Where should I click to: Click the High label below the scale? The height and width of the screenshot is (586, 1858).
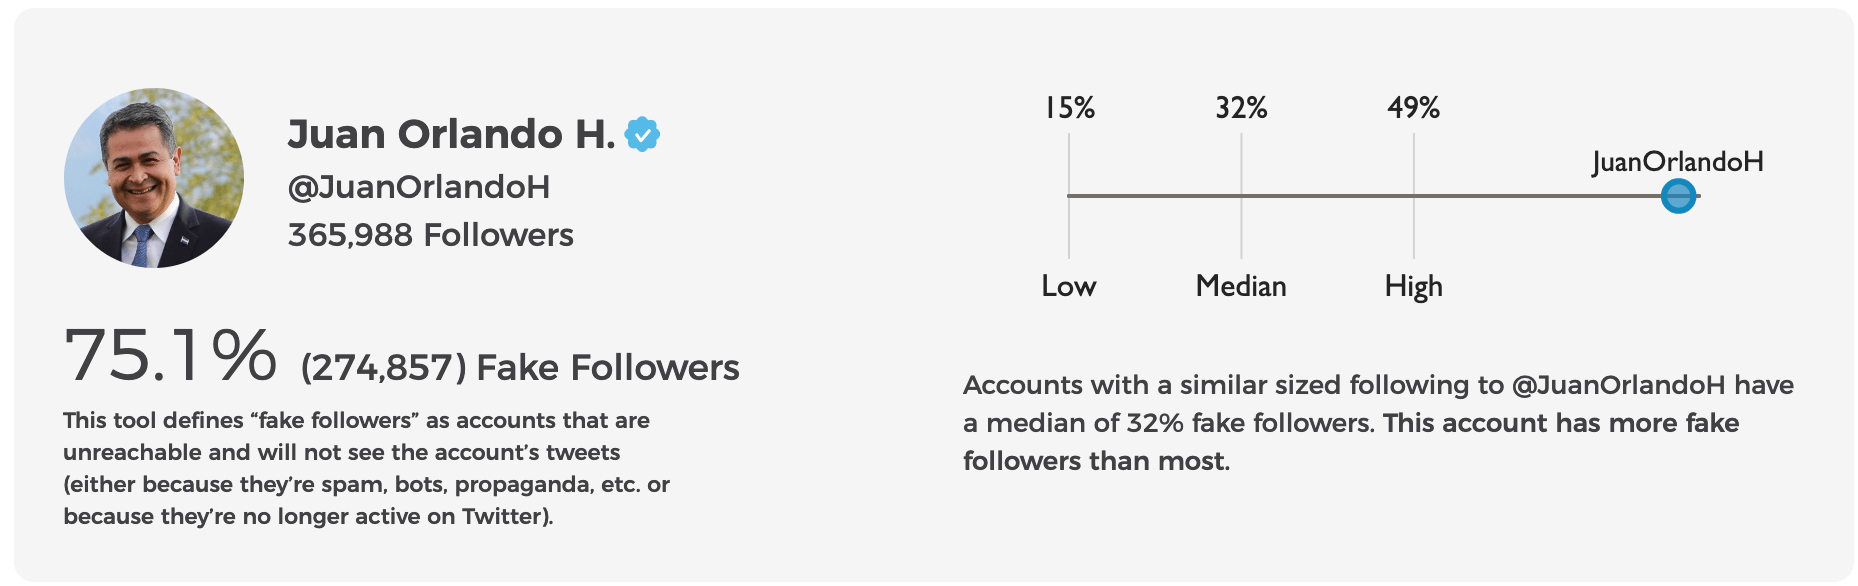pyautogui.click(x=1413, y=287)
